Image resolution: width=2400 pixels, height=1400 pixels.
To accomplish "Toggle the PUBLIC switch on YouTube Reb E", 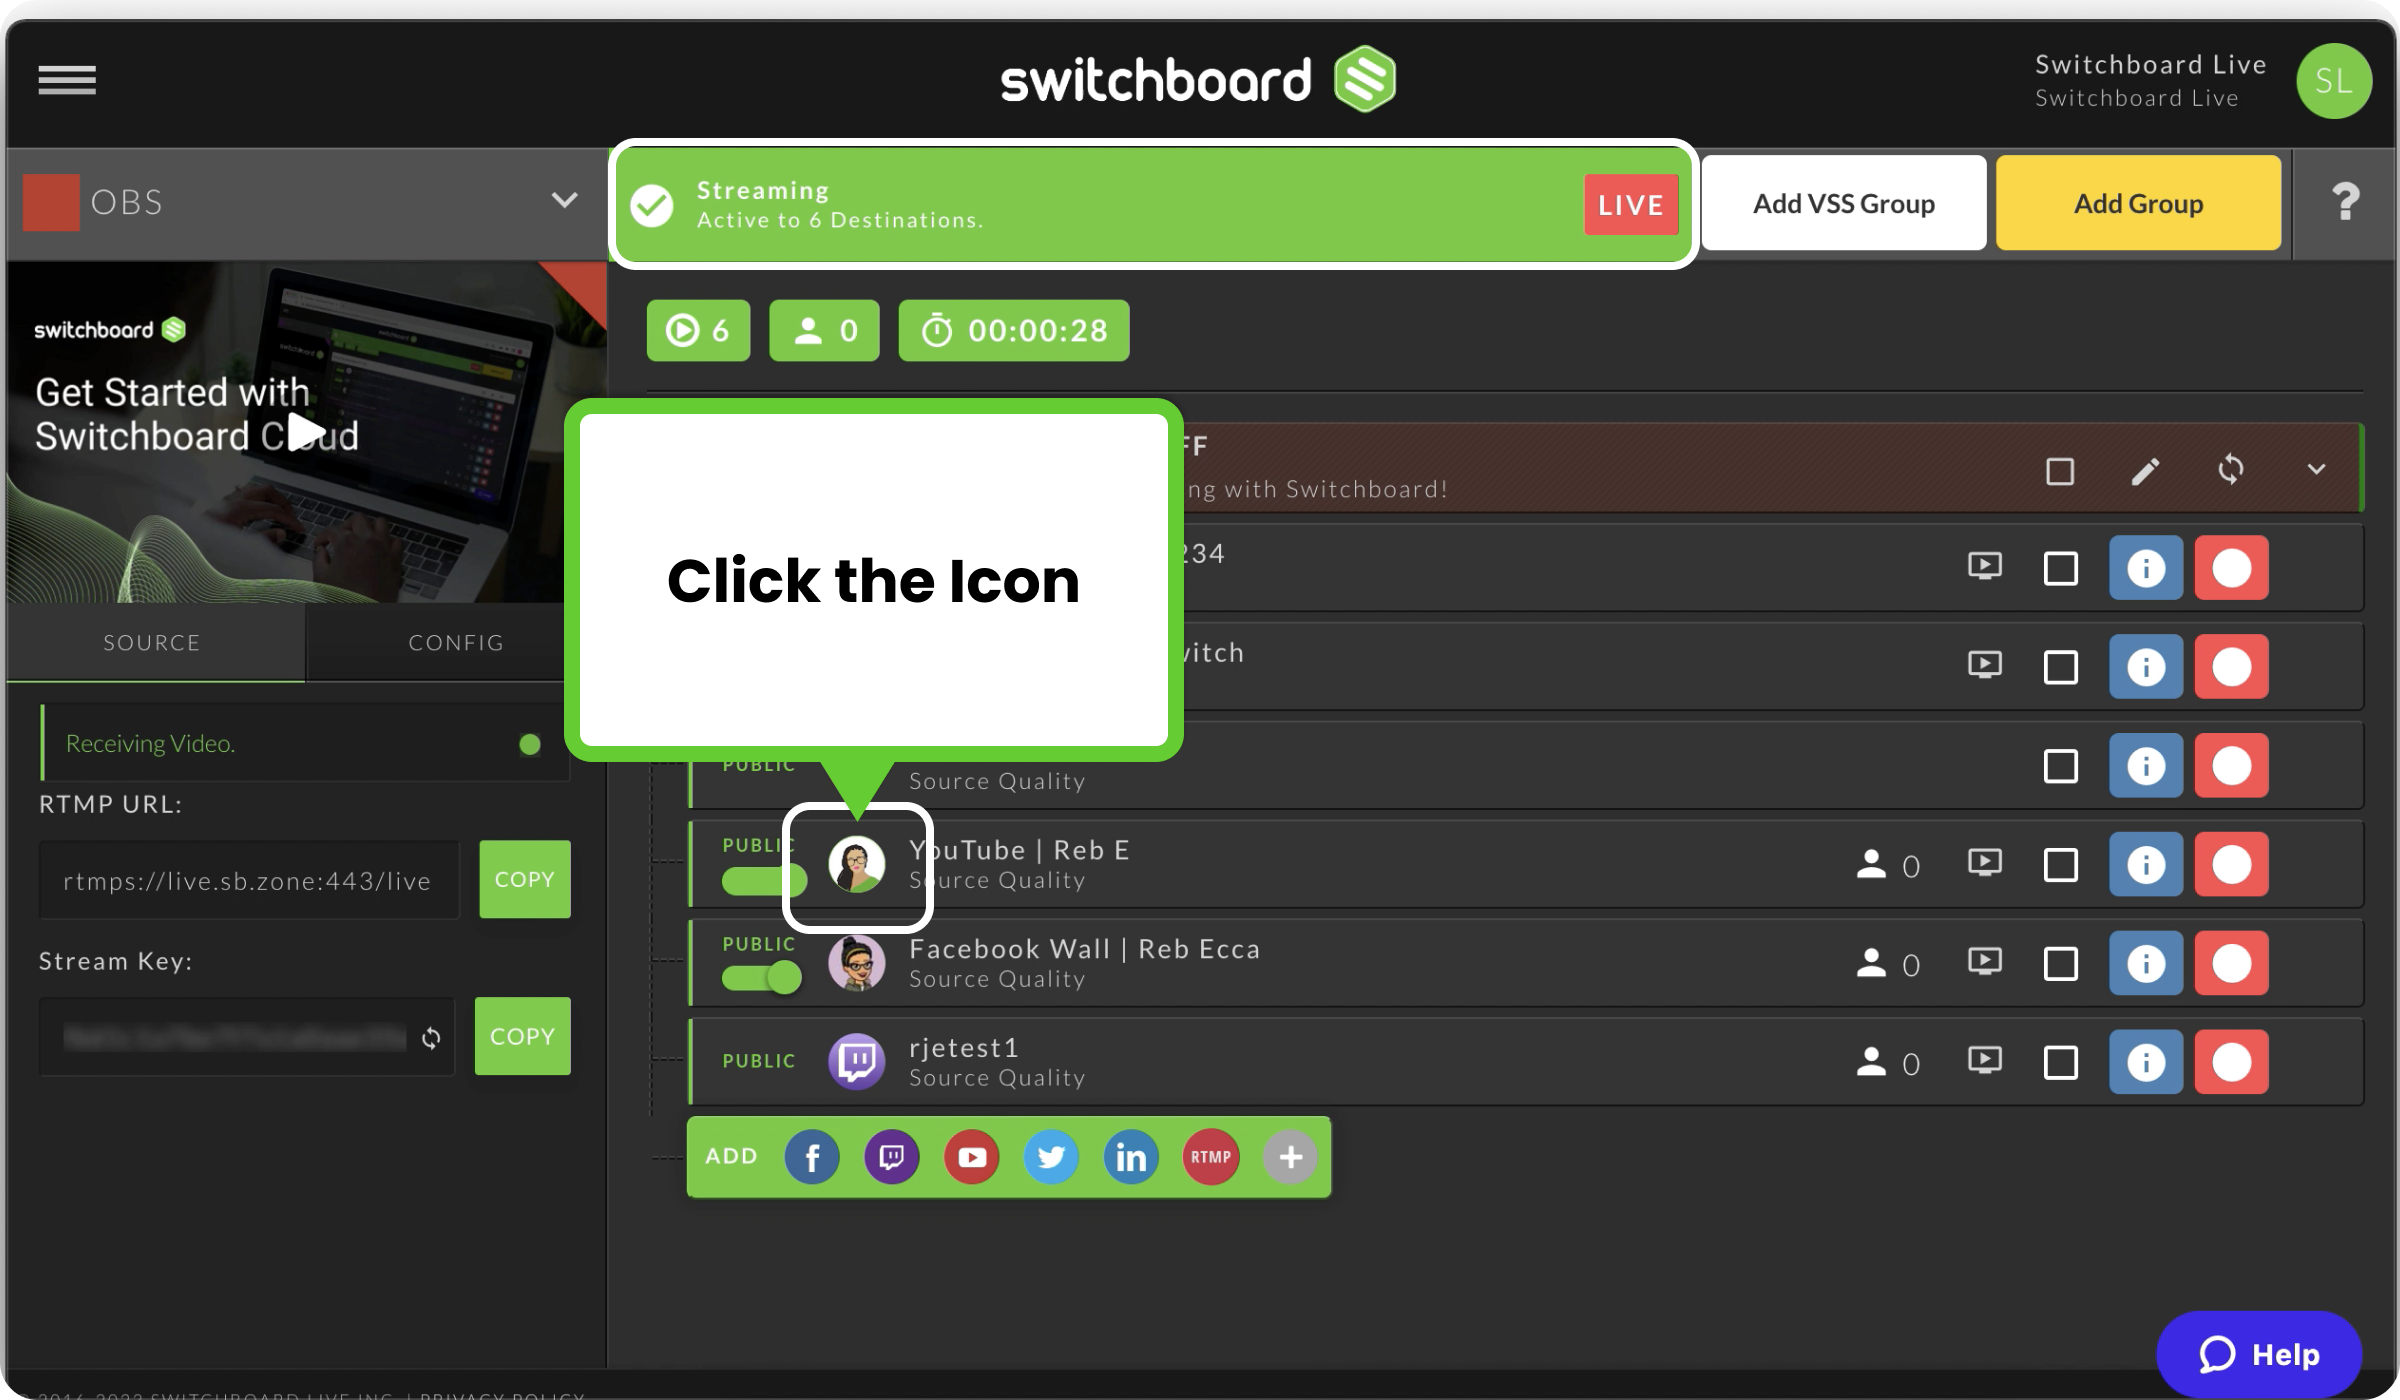I will click(762, 880).
